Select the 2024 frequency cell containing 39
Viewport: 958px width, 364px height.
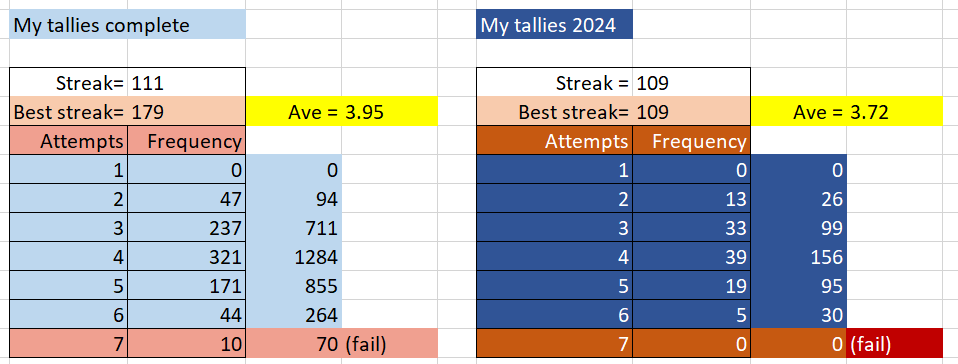(x=691, y=257)
